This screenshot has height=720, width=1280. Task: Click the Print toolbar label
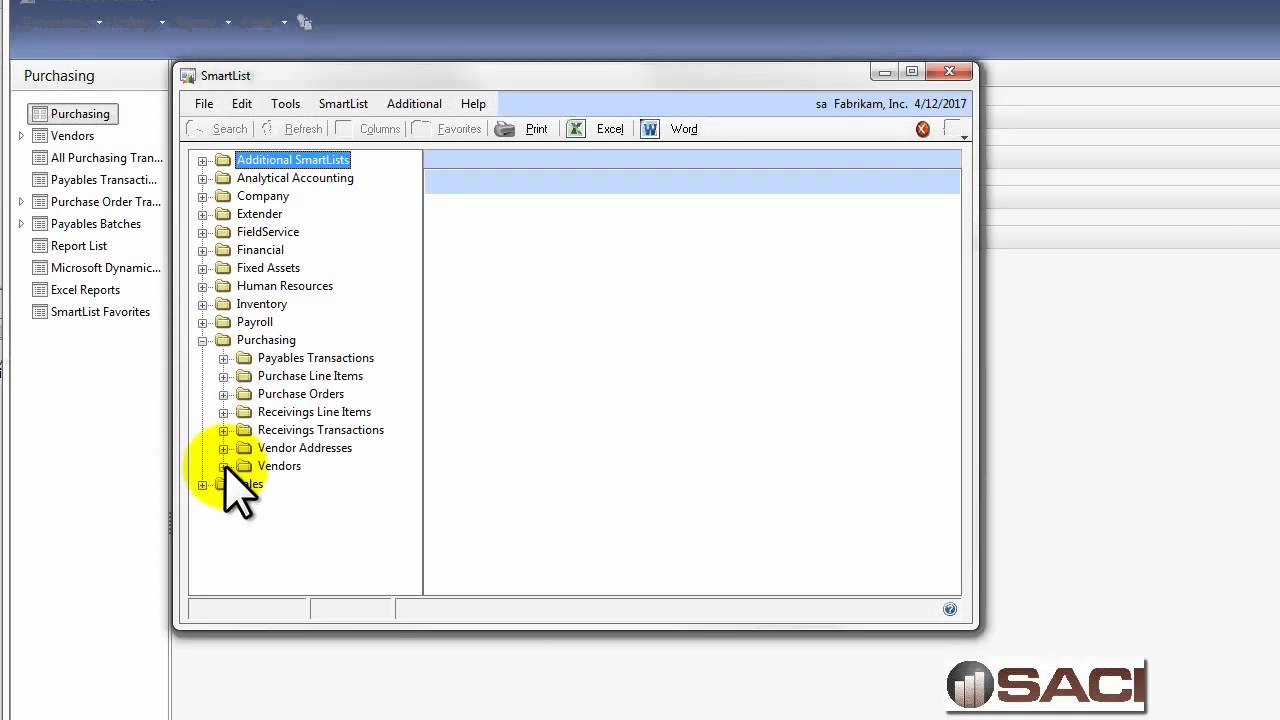537,129
